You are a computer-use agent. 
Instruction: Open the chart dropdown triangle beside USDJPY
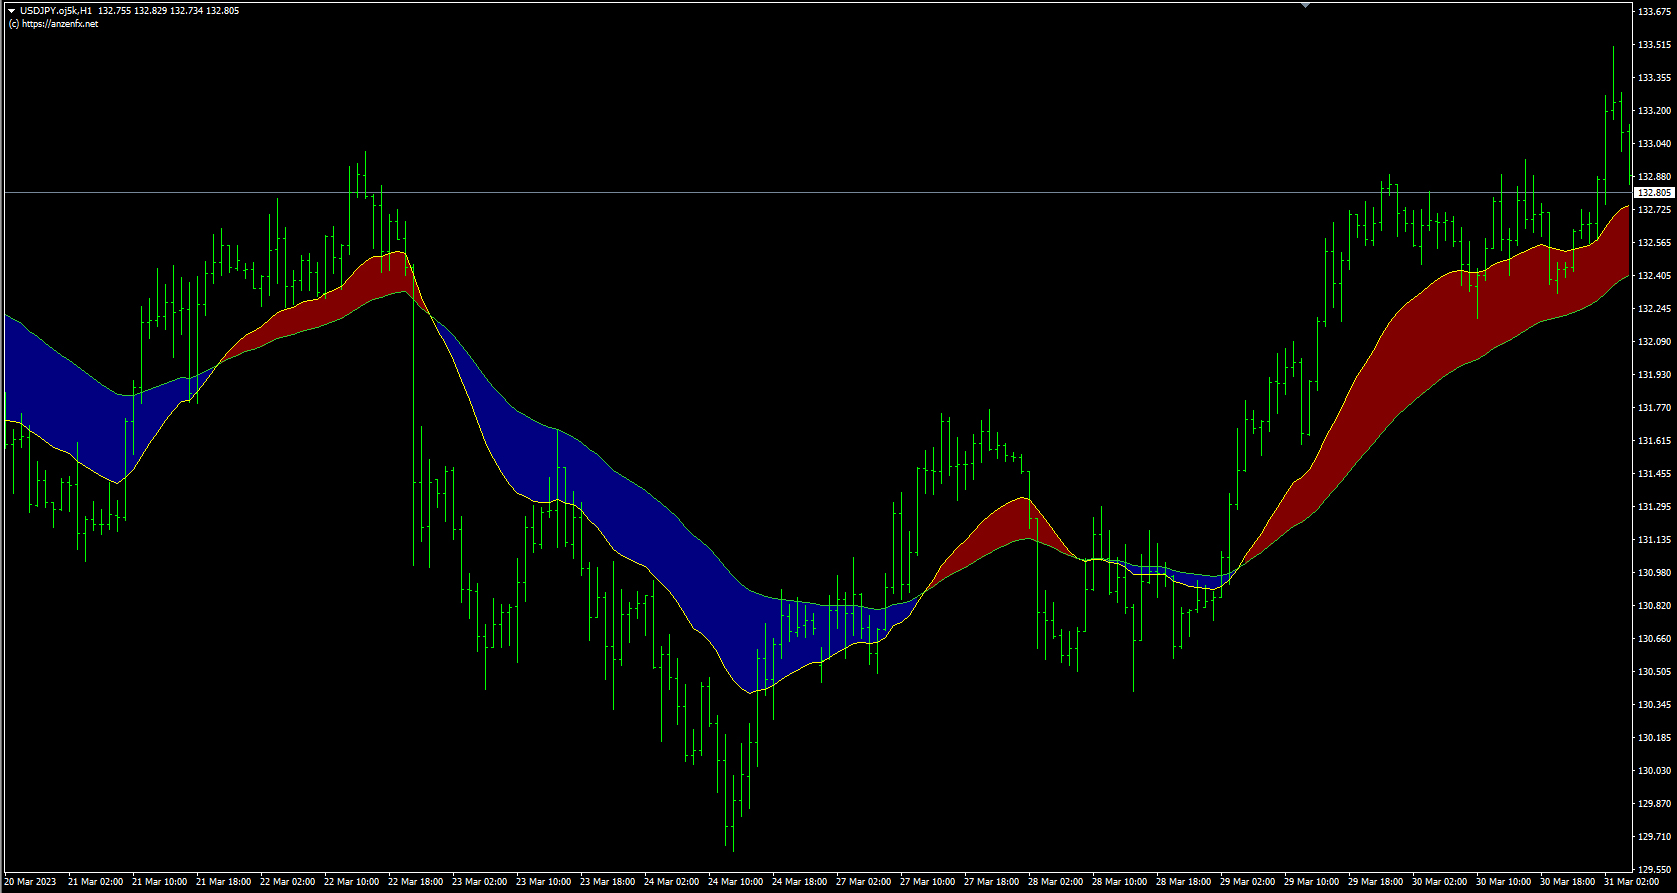[x=11, y=10]
